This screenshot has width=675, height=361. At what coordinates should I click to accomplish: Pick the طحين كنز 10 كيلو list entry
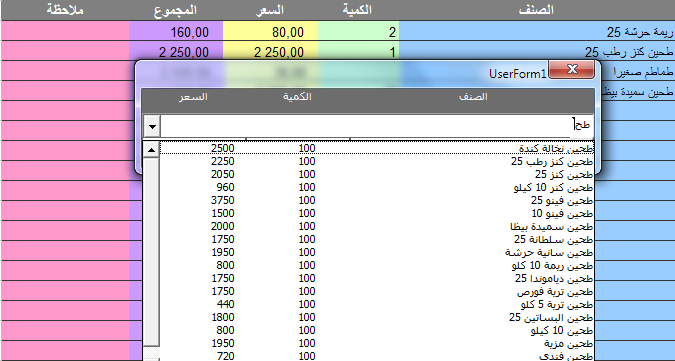coord(377,187)
